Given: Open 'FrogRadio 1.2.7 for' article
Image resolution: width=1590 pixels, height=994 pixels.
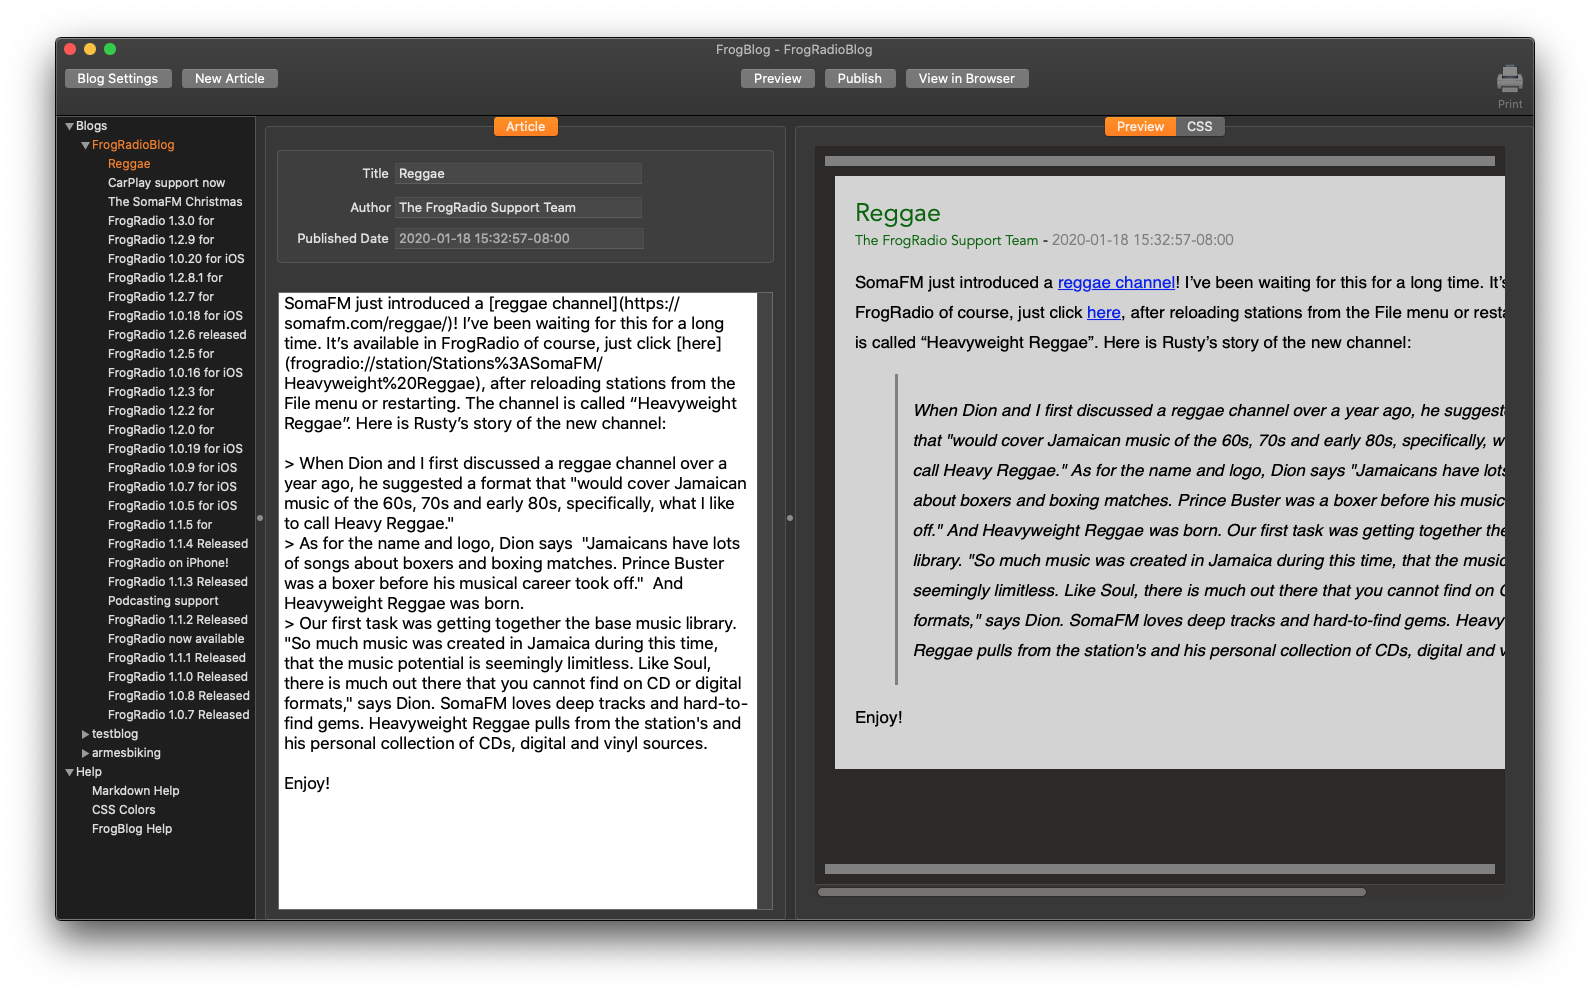Looking at the screenshot, I should tap(161, 297).
